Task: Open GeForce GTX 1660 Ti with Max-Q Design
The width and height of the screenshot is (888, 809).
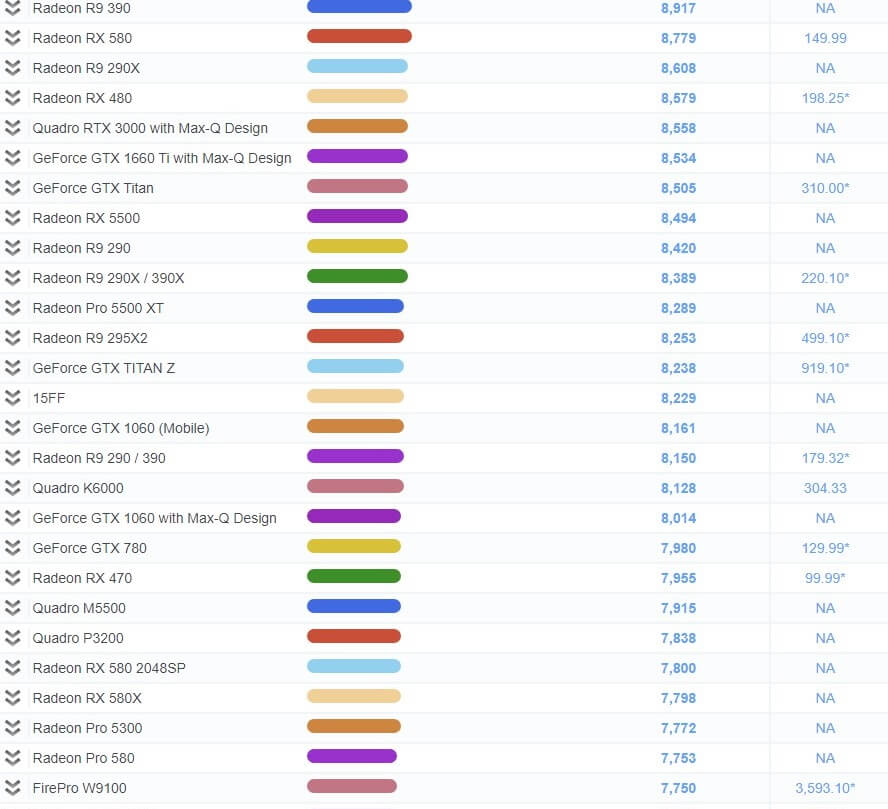Action: [162, 158]
